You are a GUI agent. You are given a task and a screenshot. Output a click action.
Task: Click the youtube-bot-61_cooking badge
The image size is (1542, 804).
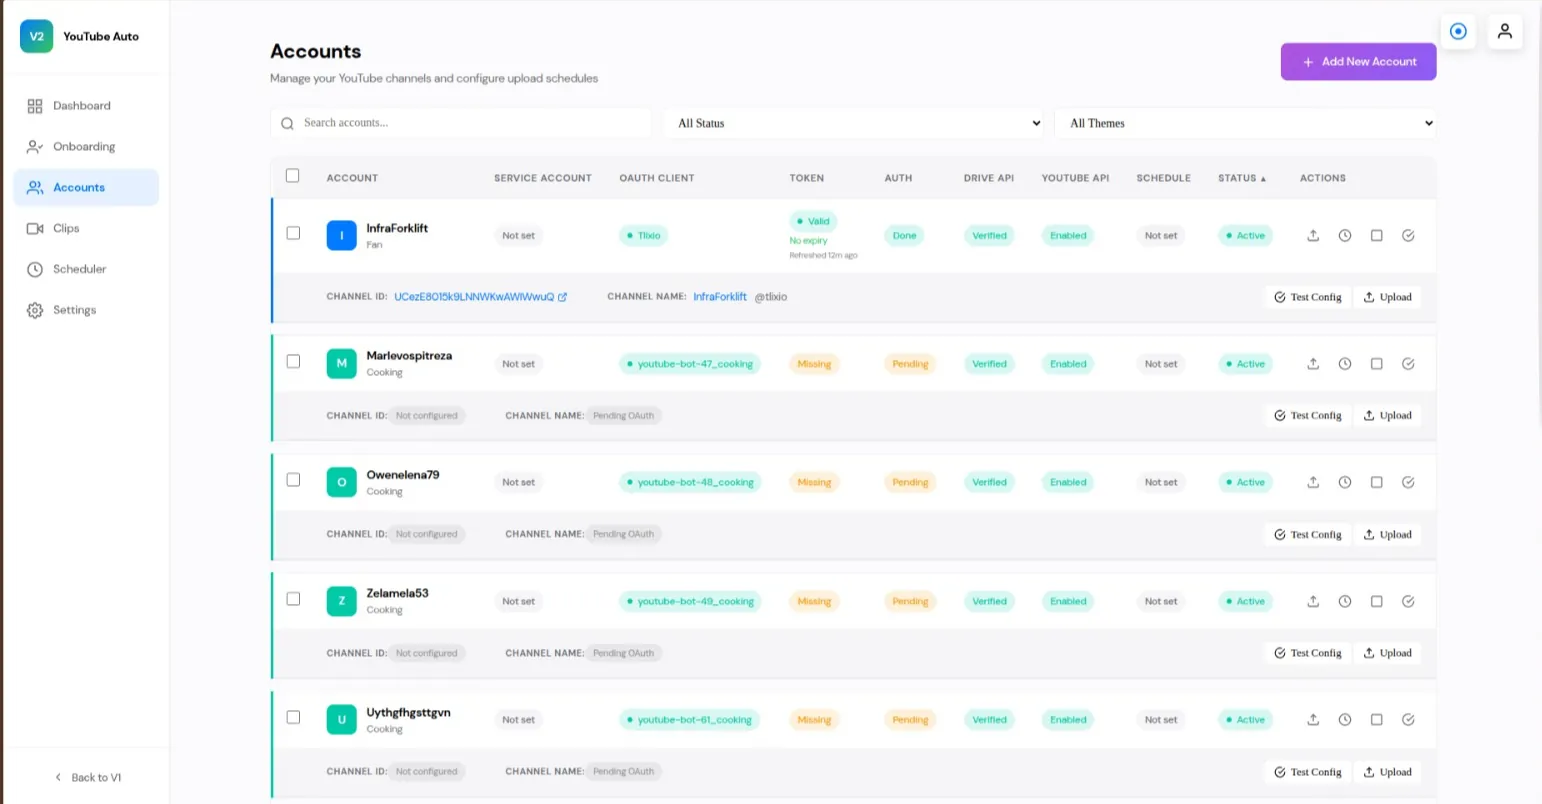tap(689, 720)
